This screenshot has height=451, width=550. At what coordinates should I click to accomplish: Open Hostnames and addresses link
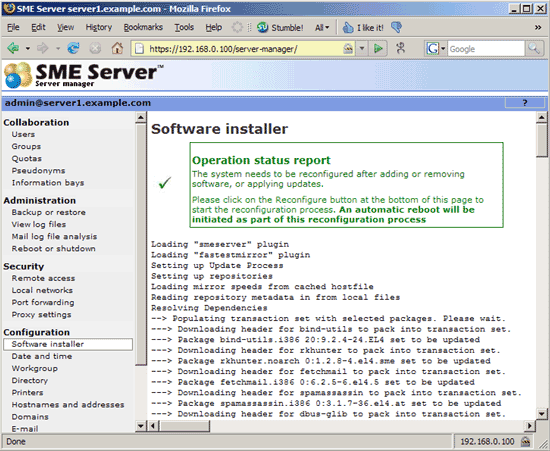point(68,404)
